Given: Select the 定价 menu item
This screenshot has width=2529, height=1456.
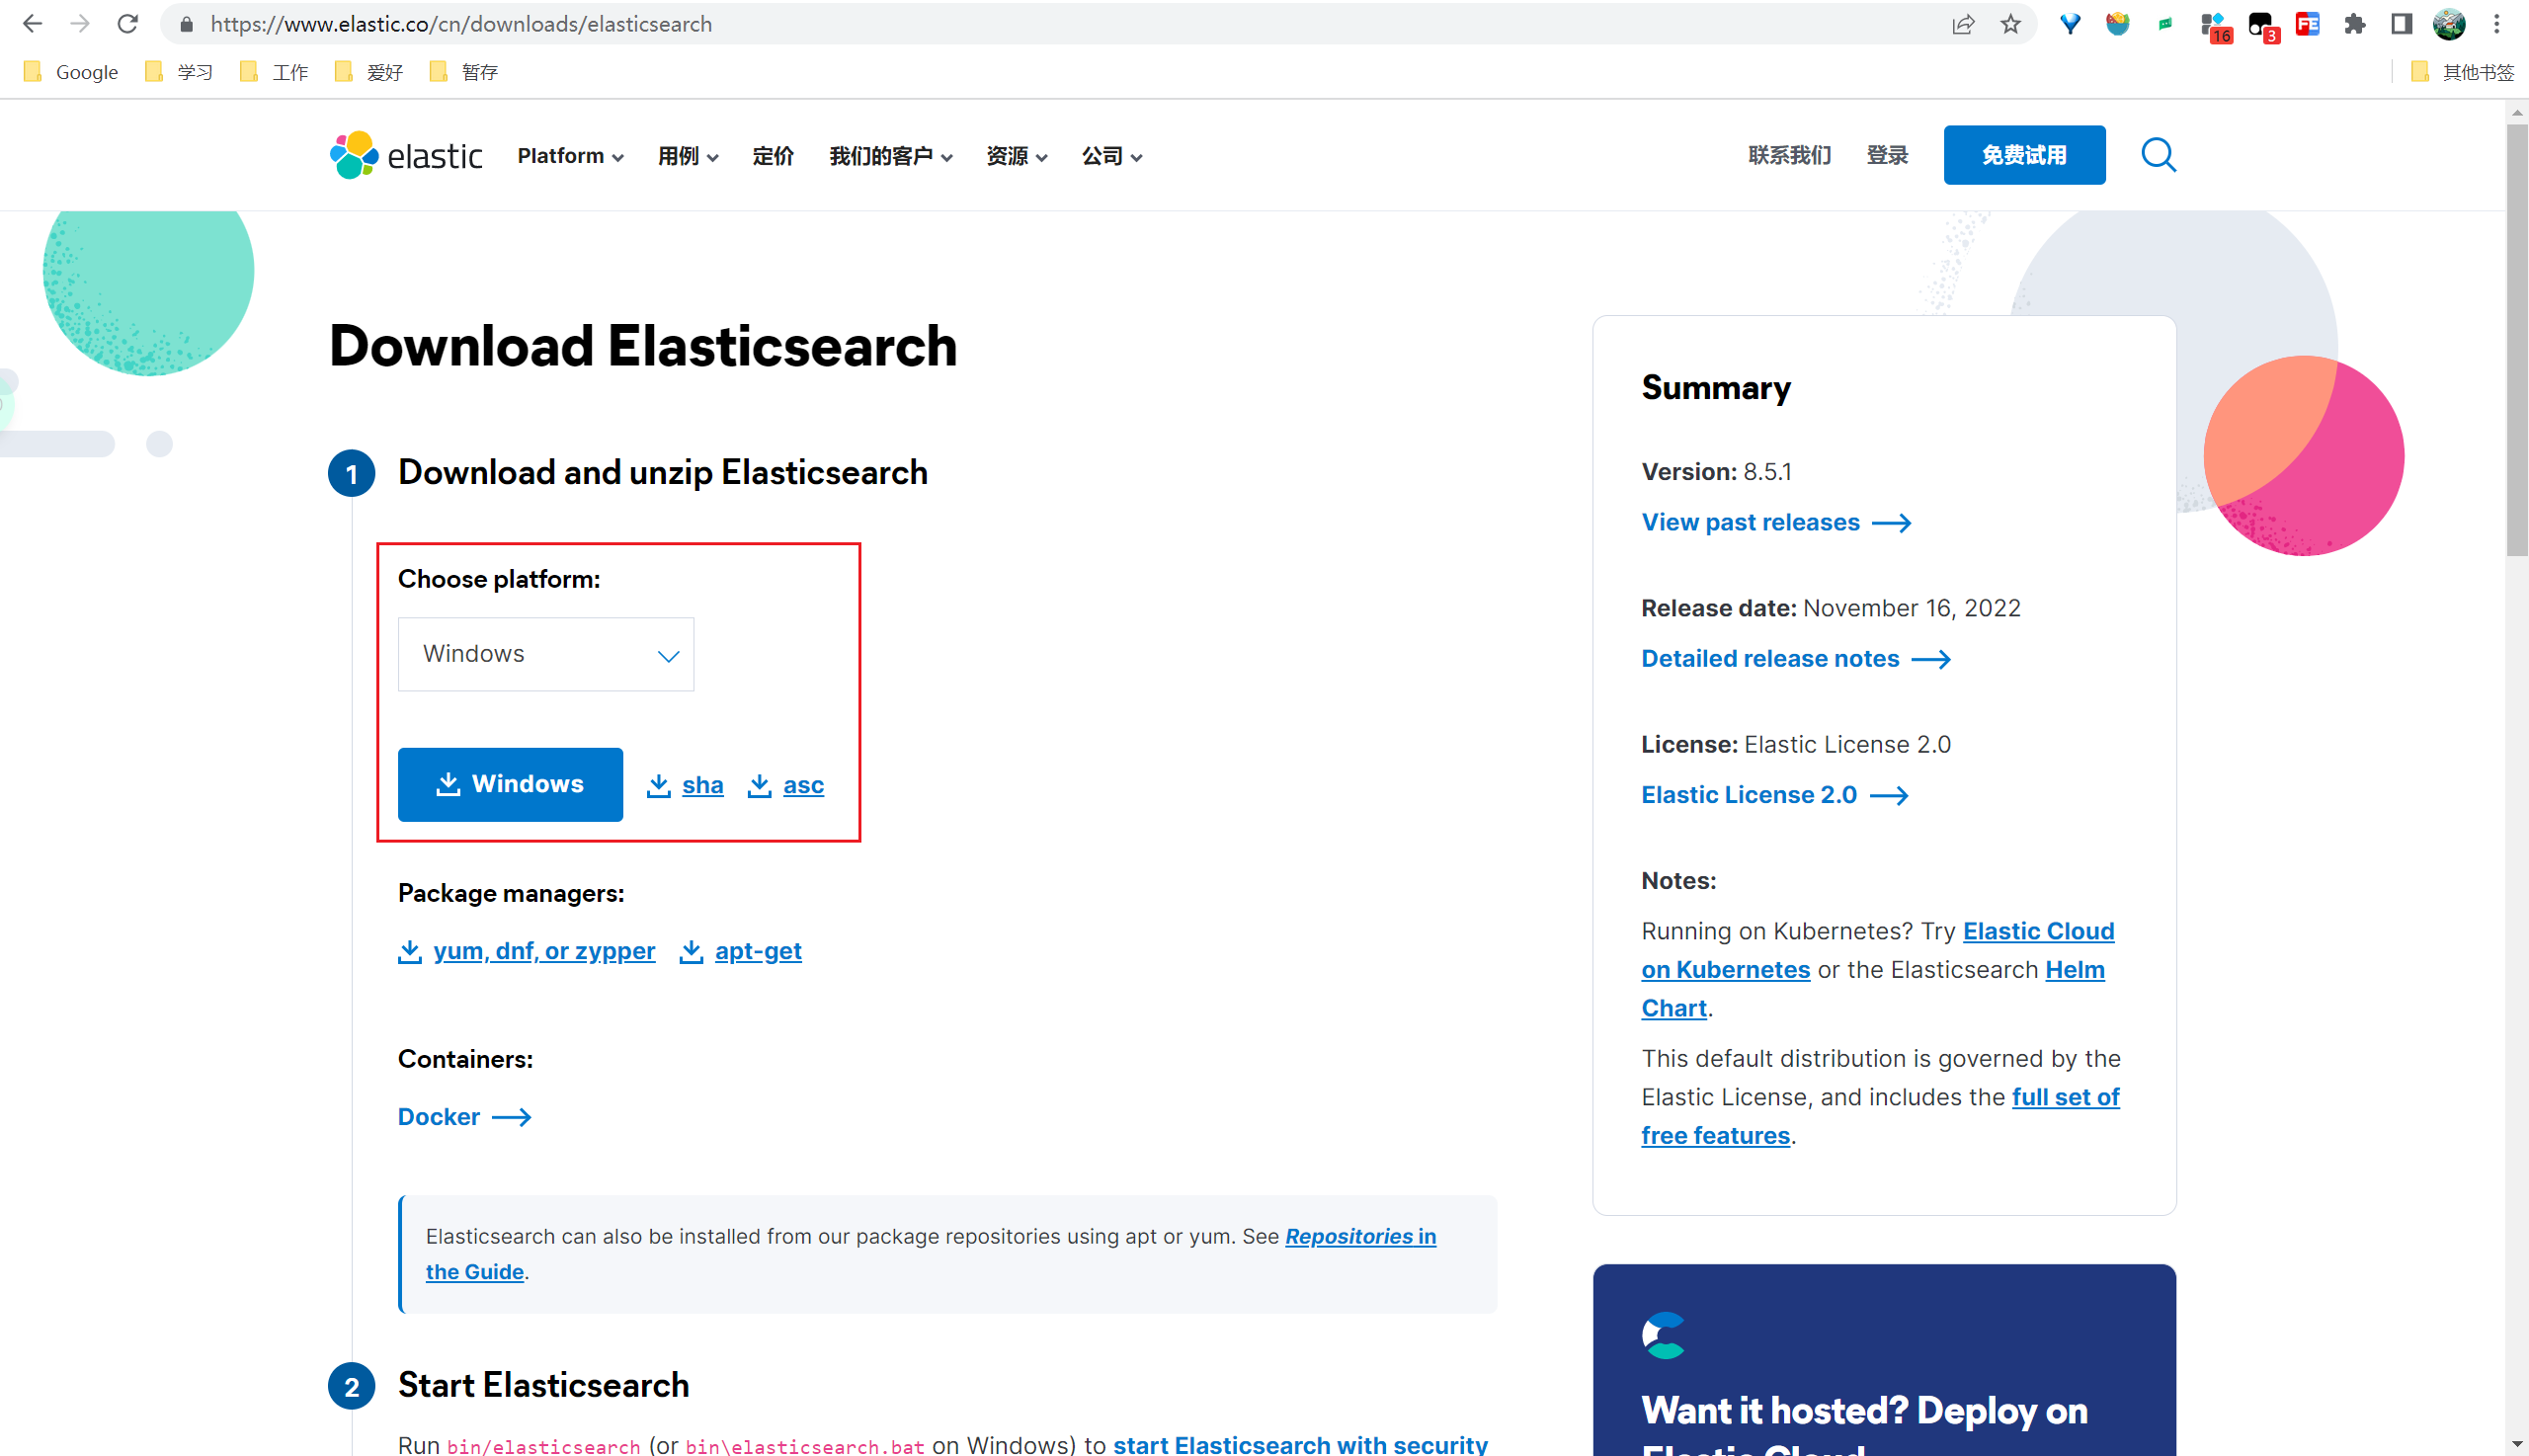Looking at the screenshot, I should (x=772, y=156).
